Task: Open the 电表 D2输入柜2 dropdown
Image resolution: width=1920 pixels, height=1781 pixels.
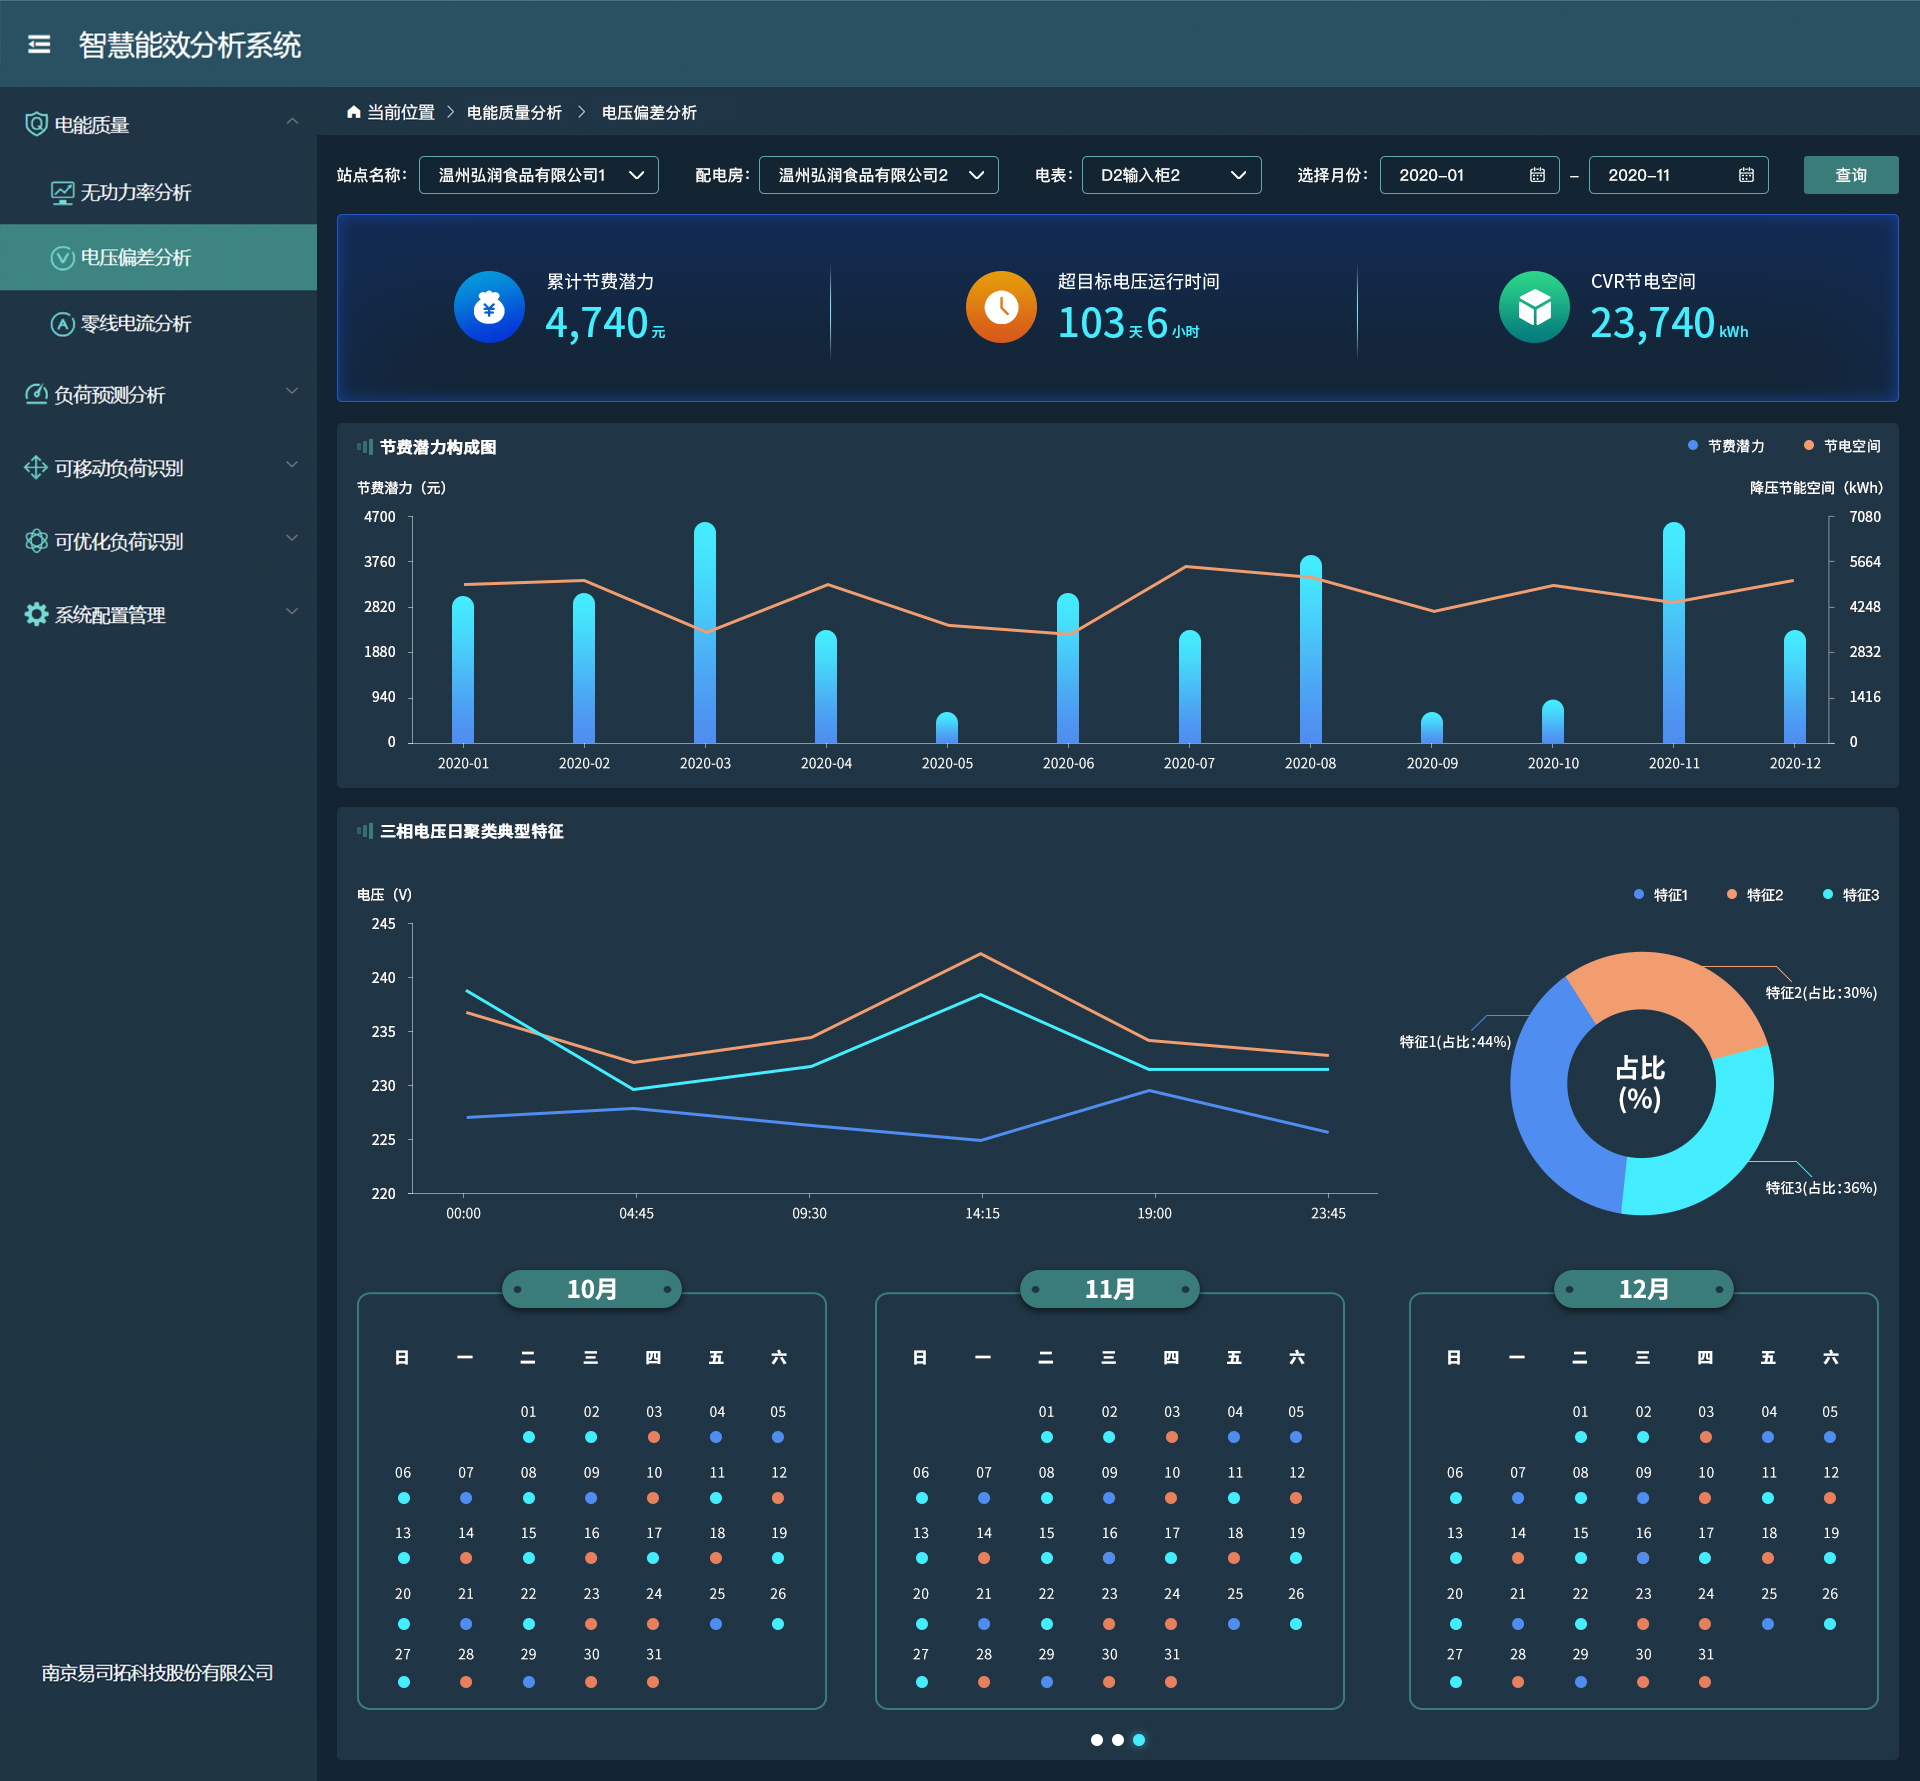Action: [1171, 175]
